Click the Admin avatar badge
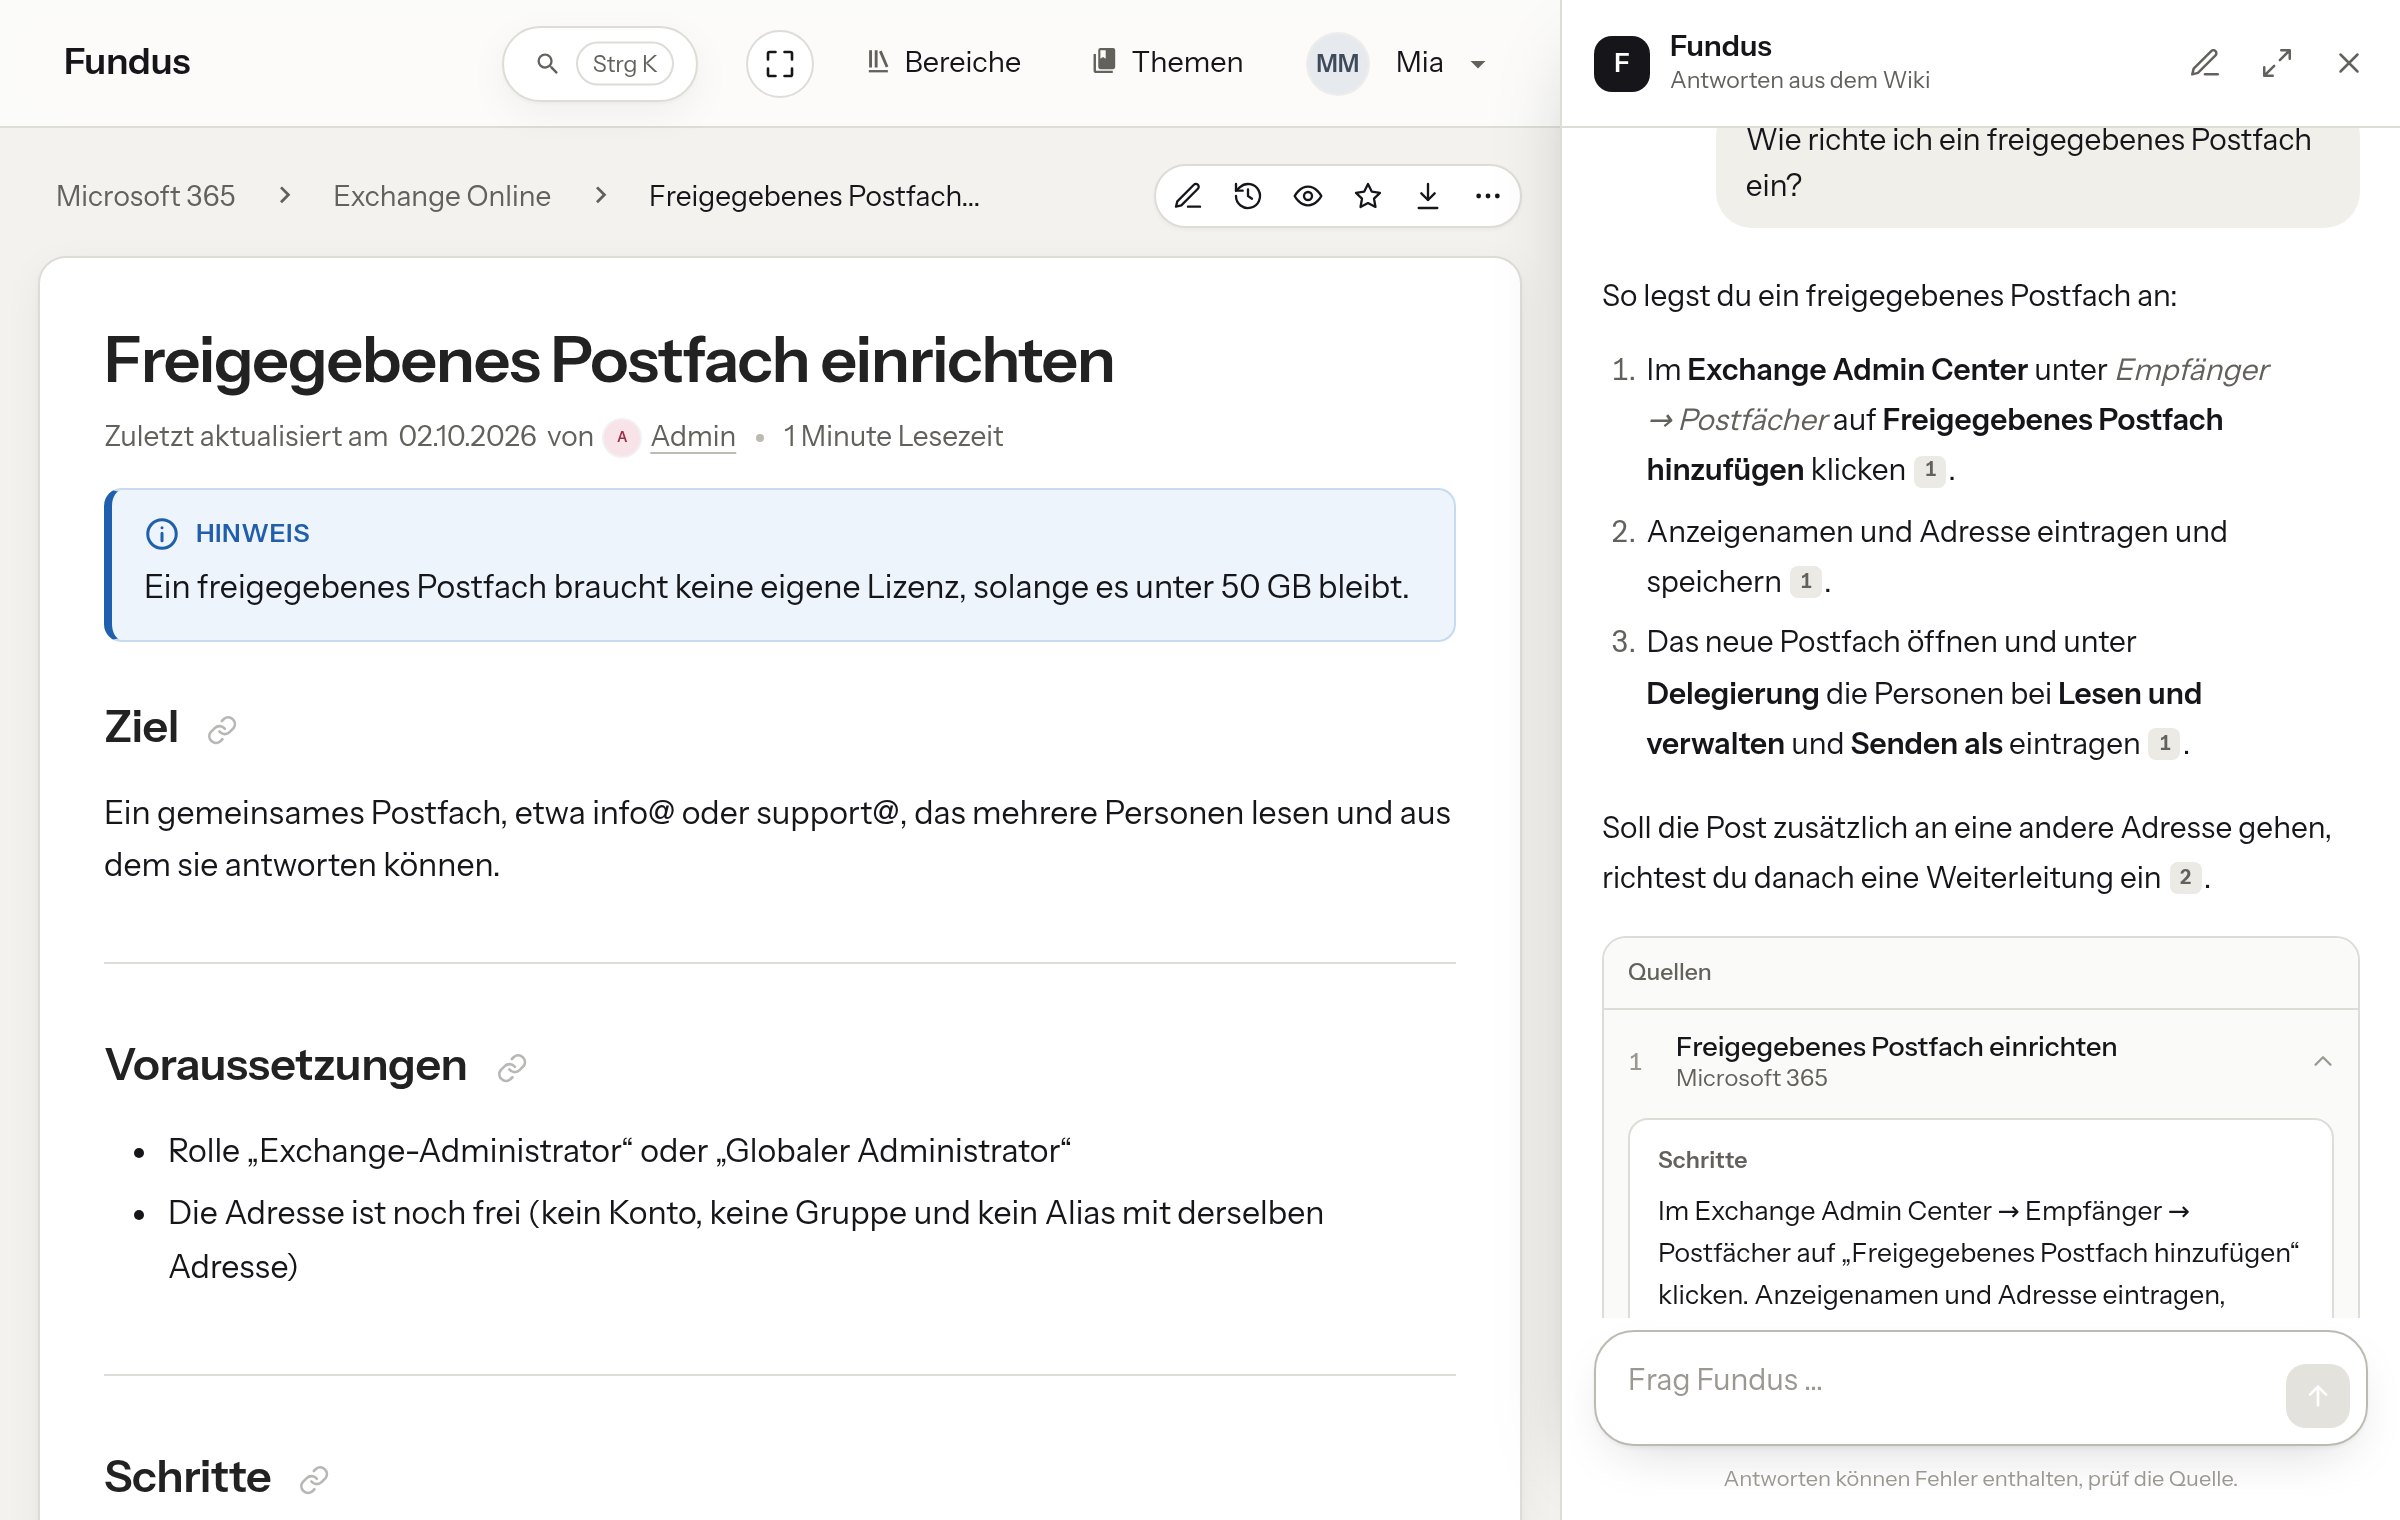2400x1520 pixels. pyautogui.click(x=622, y=437)
